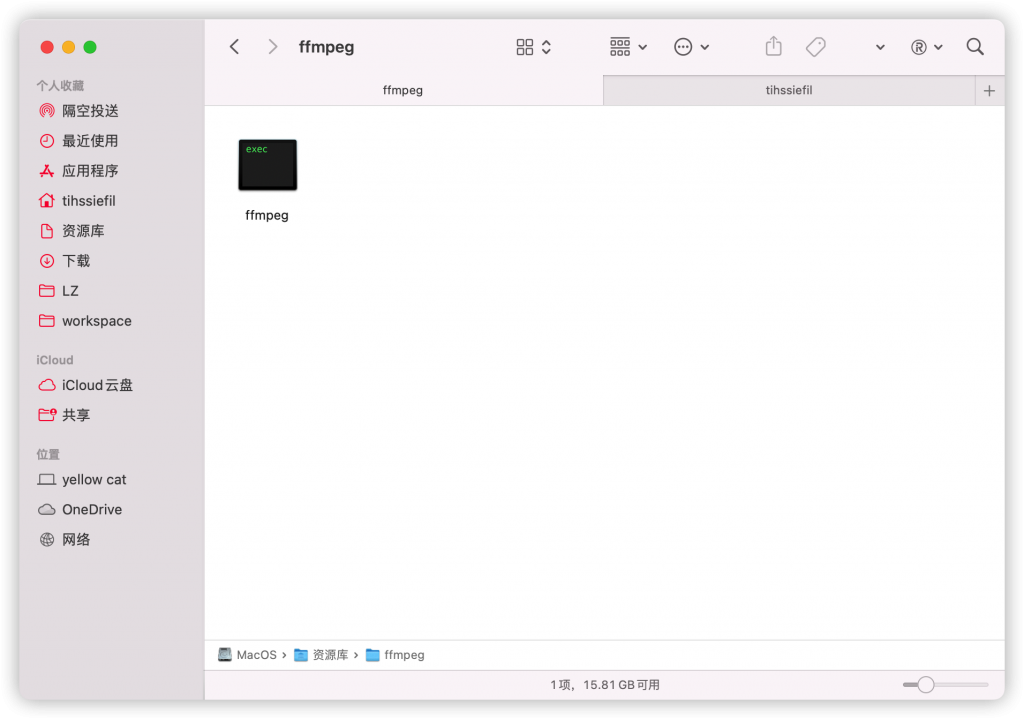The image size is (1024, 719).
Task: Add a new tab with plus button
Action: click(x=989, y=91)
